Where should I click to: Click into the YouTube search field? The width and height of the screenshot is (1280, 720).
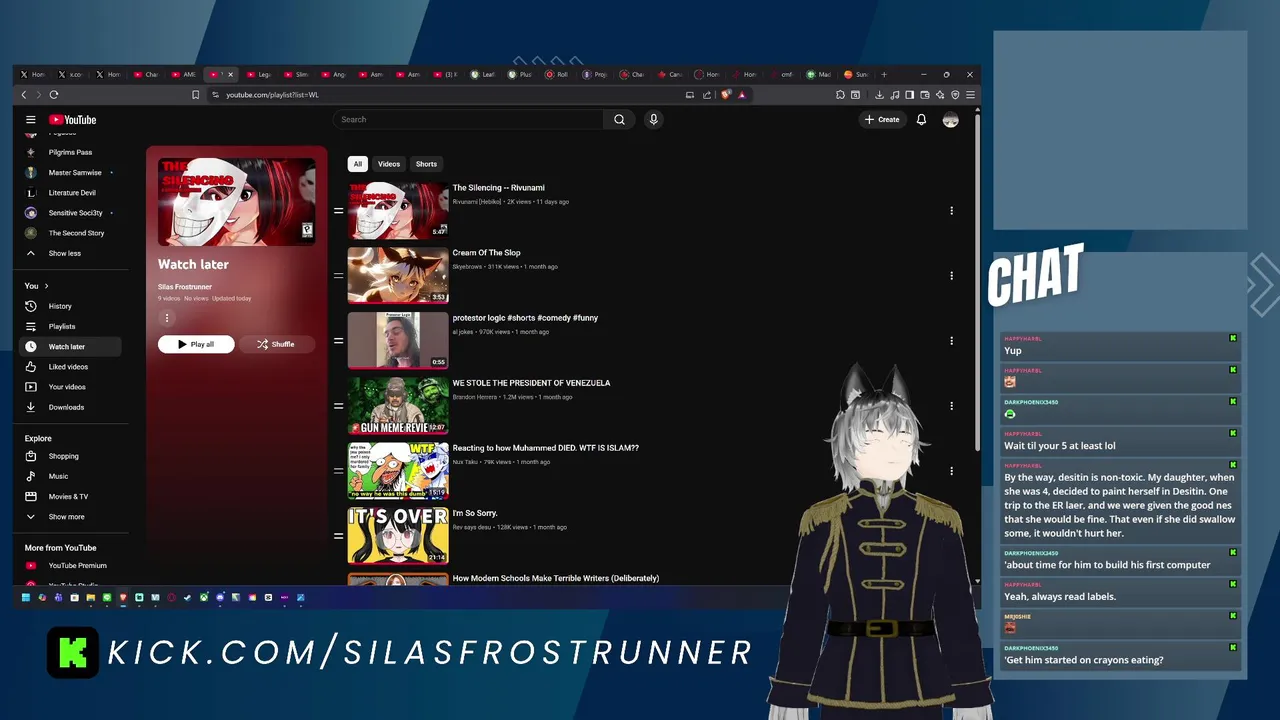(x=468, y=119)
